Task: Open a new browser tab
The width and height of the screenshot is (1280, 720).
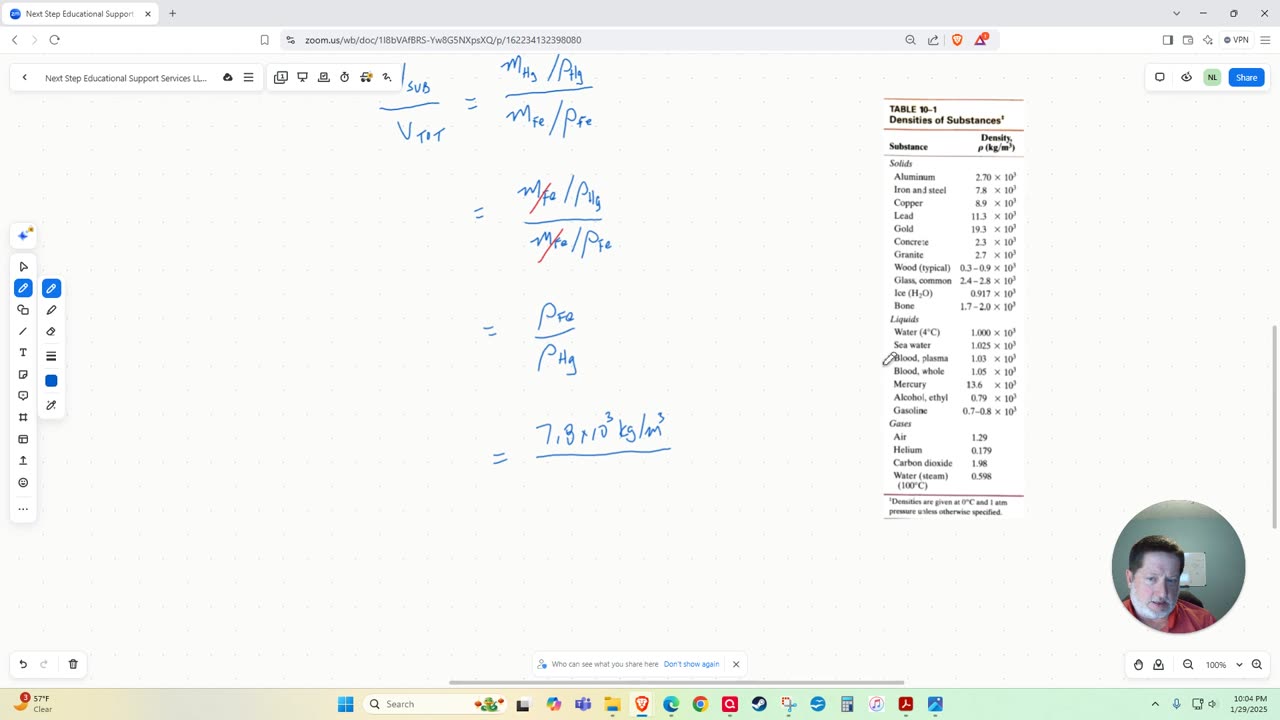Action: tap(172, 13)
